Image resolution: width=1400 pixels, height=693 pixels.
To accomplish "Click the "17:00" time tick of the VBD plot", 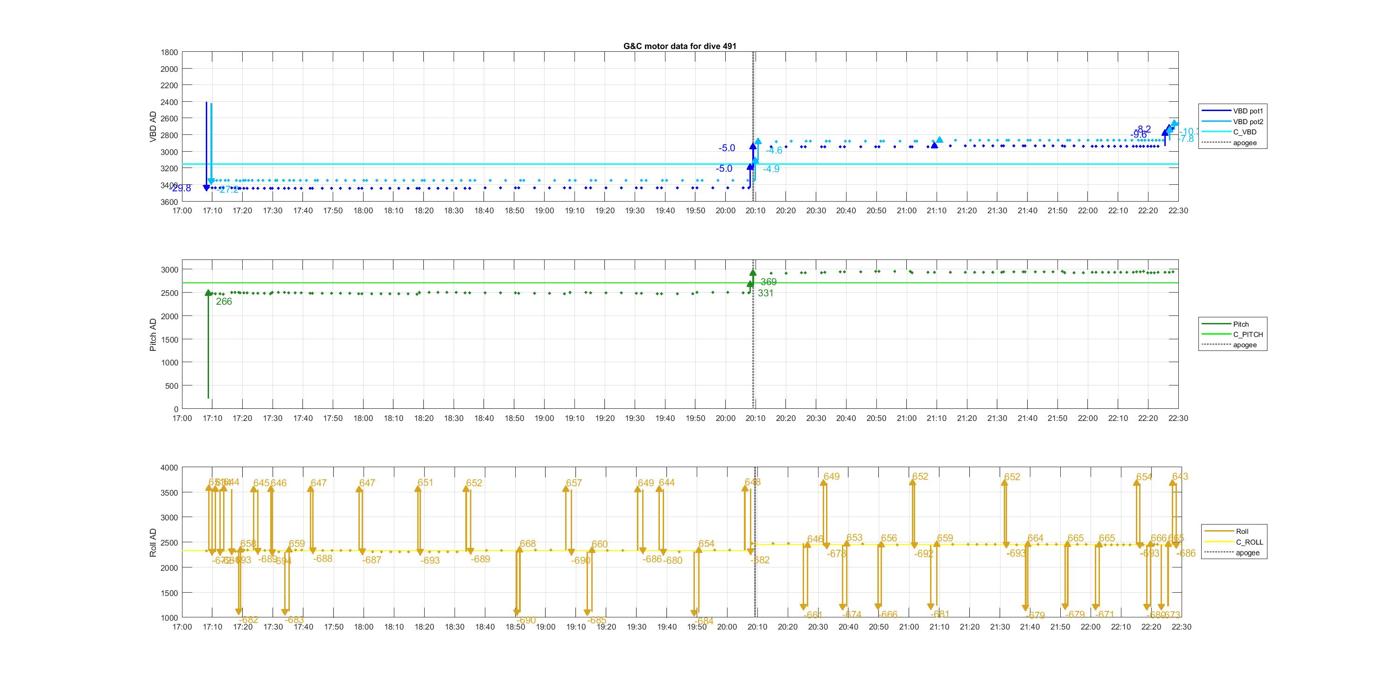I will pyautogui.click(x=182, y=211).
